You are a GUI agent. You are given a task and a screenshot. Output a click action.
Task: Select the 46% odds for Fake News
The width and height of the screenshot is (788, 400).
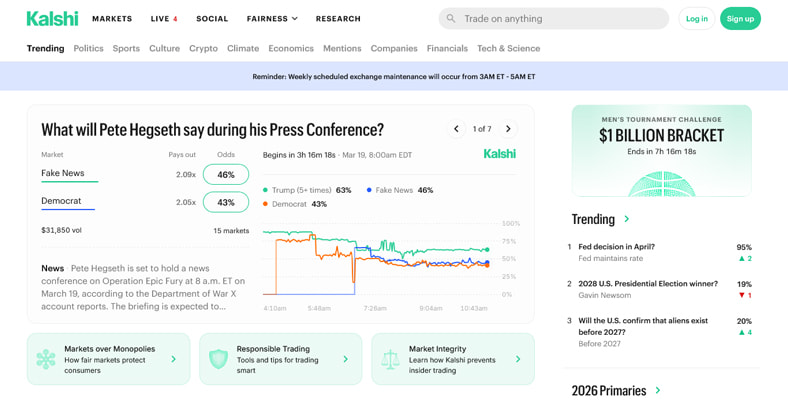tap(226, 174)
